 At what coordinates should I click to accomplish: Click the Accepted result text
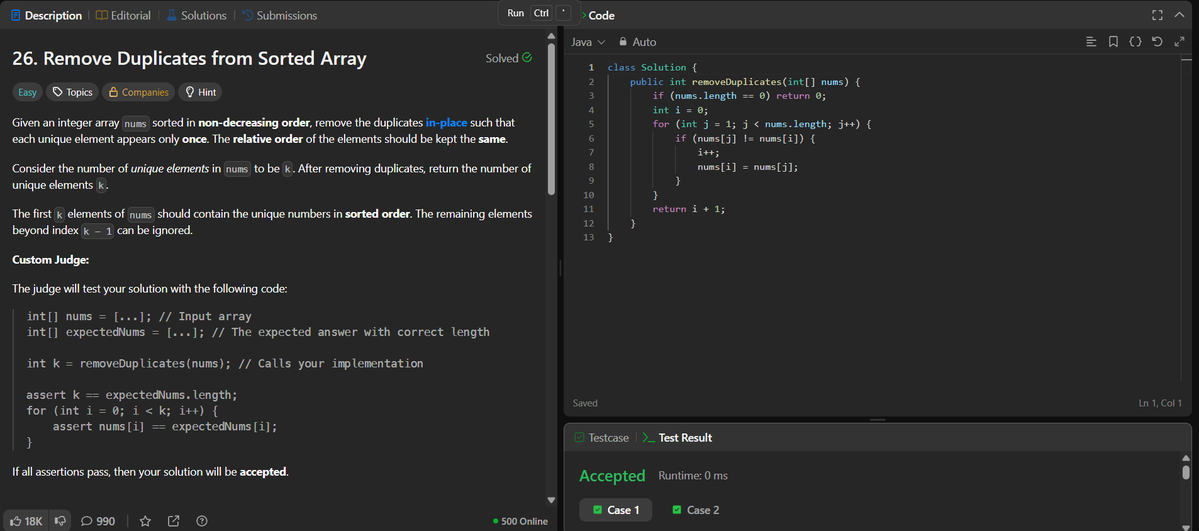[x=612, y=476]
